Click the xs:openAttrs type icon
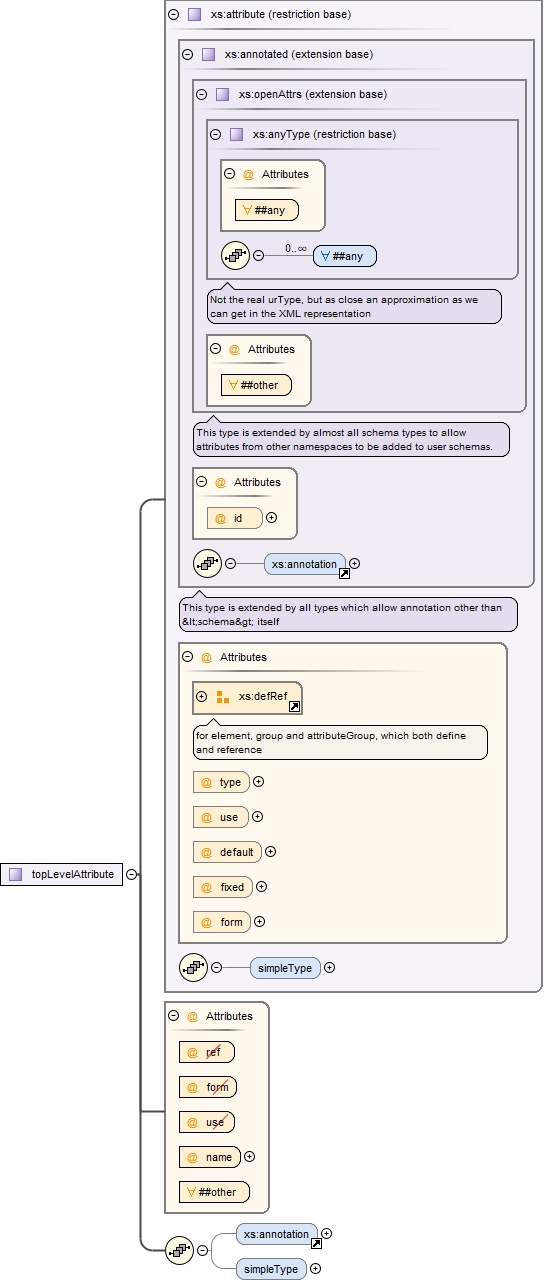This screenshot has height=1285, width=544. 222,94
